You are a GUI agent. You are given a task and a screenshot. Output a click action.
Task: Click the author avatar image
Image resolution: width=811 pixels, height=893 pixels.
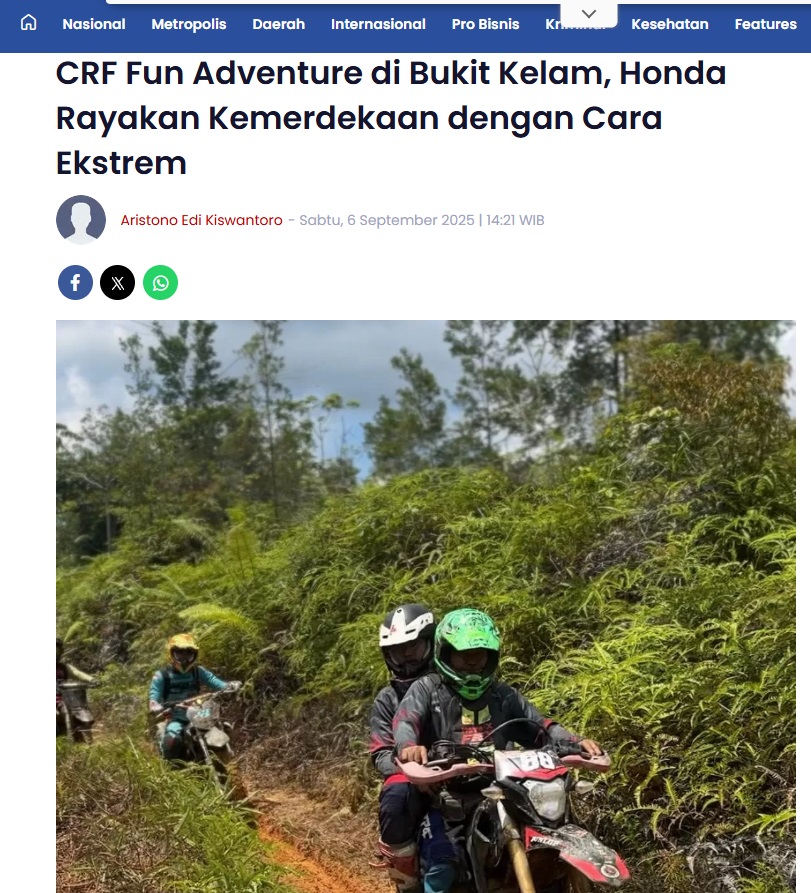tap(81, 220)
